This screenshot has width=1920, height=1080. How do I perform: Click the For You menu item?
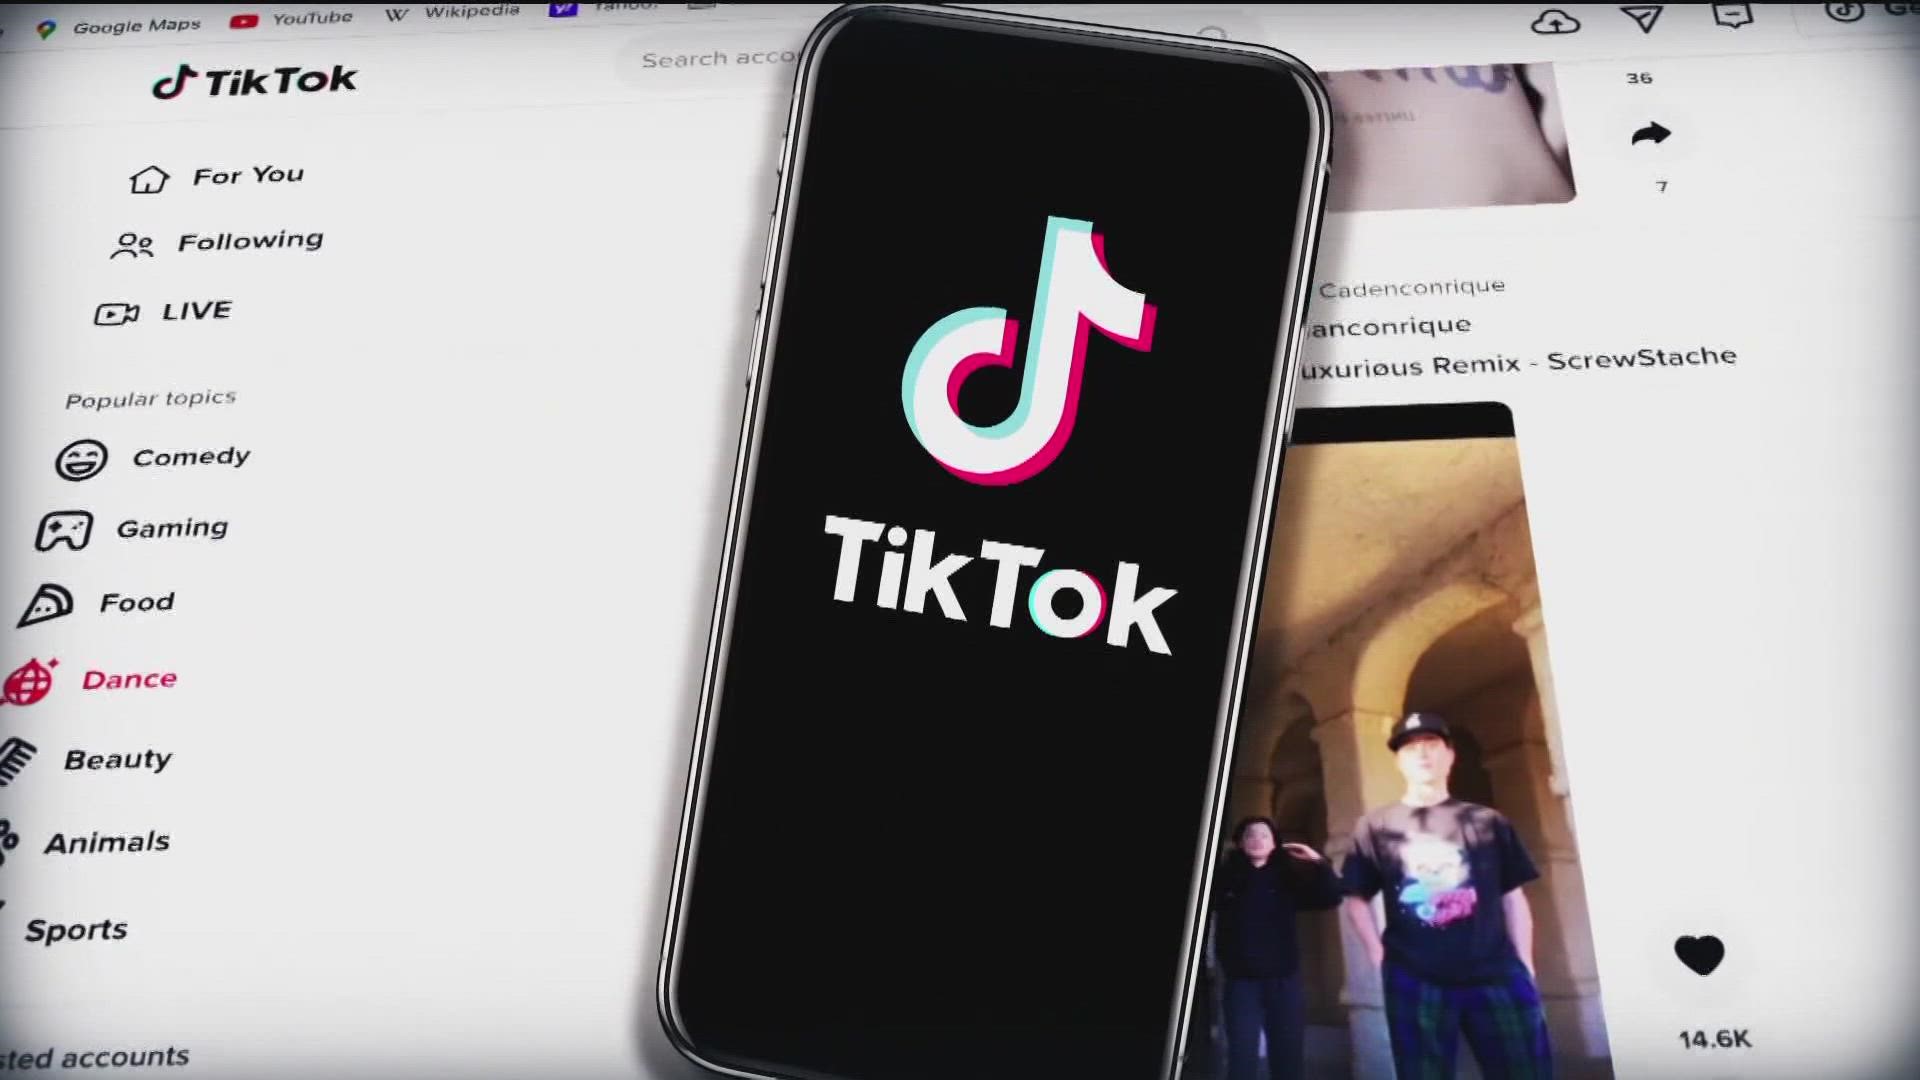215,173
